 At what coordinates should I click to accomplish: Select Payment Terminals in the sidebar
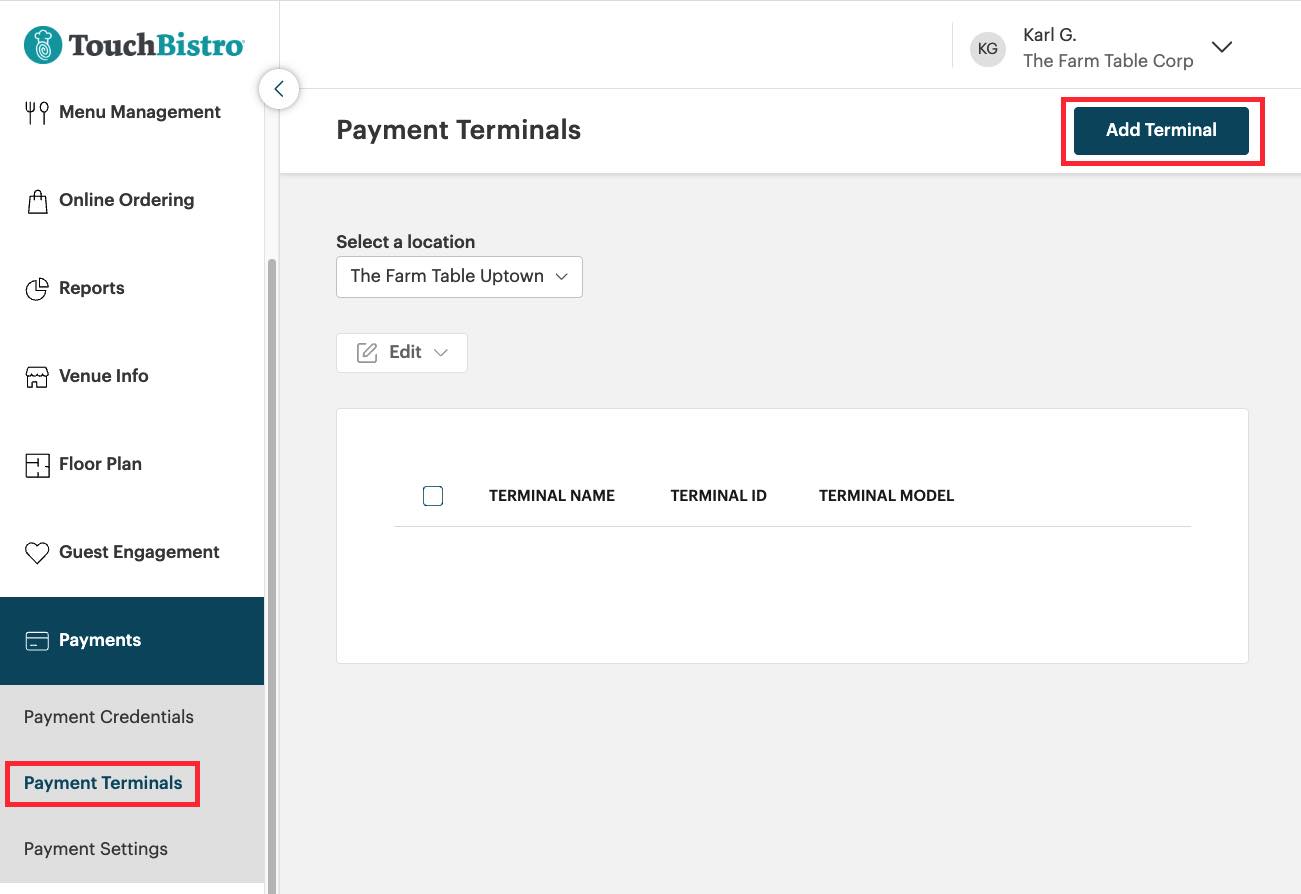pyautogui.click(x=103, y=783)
